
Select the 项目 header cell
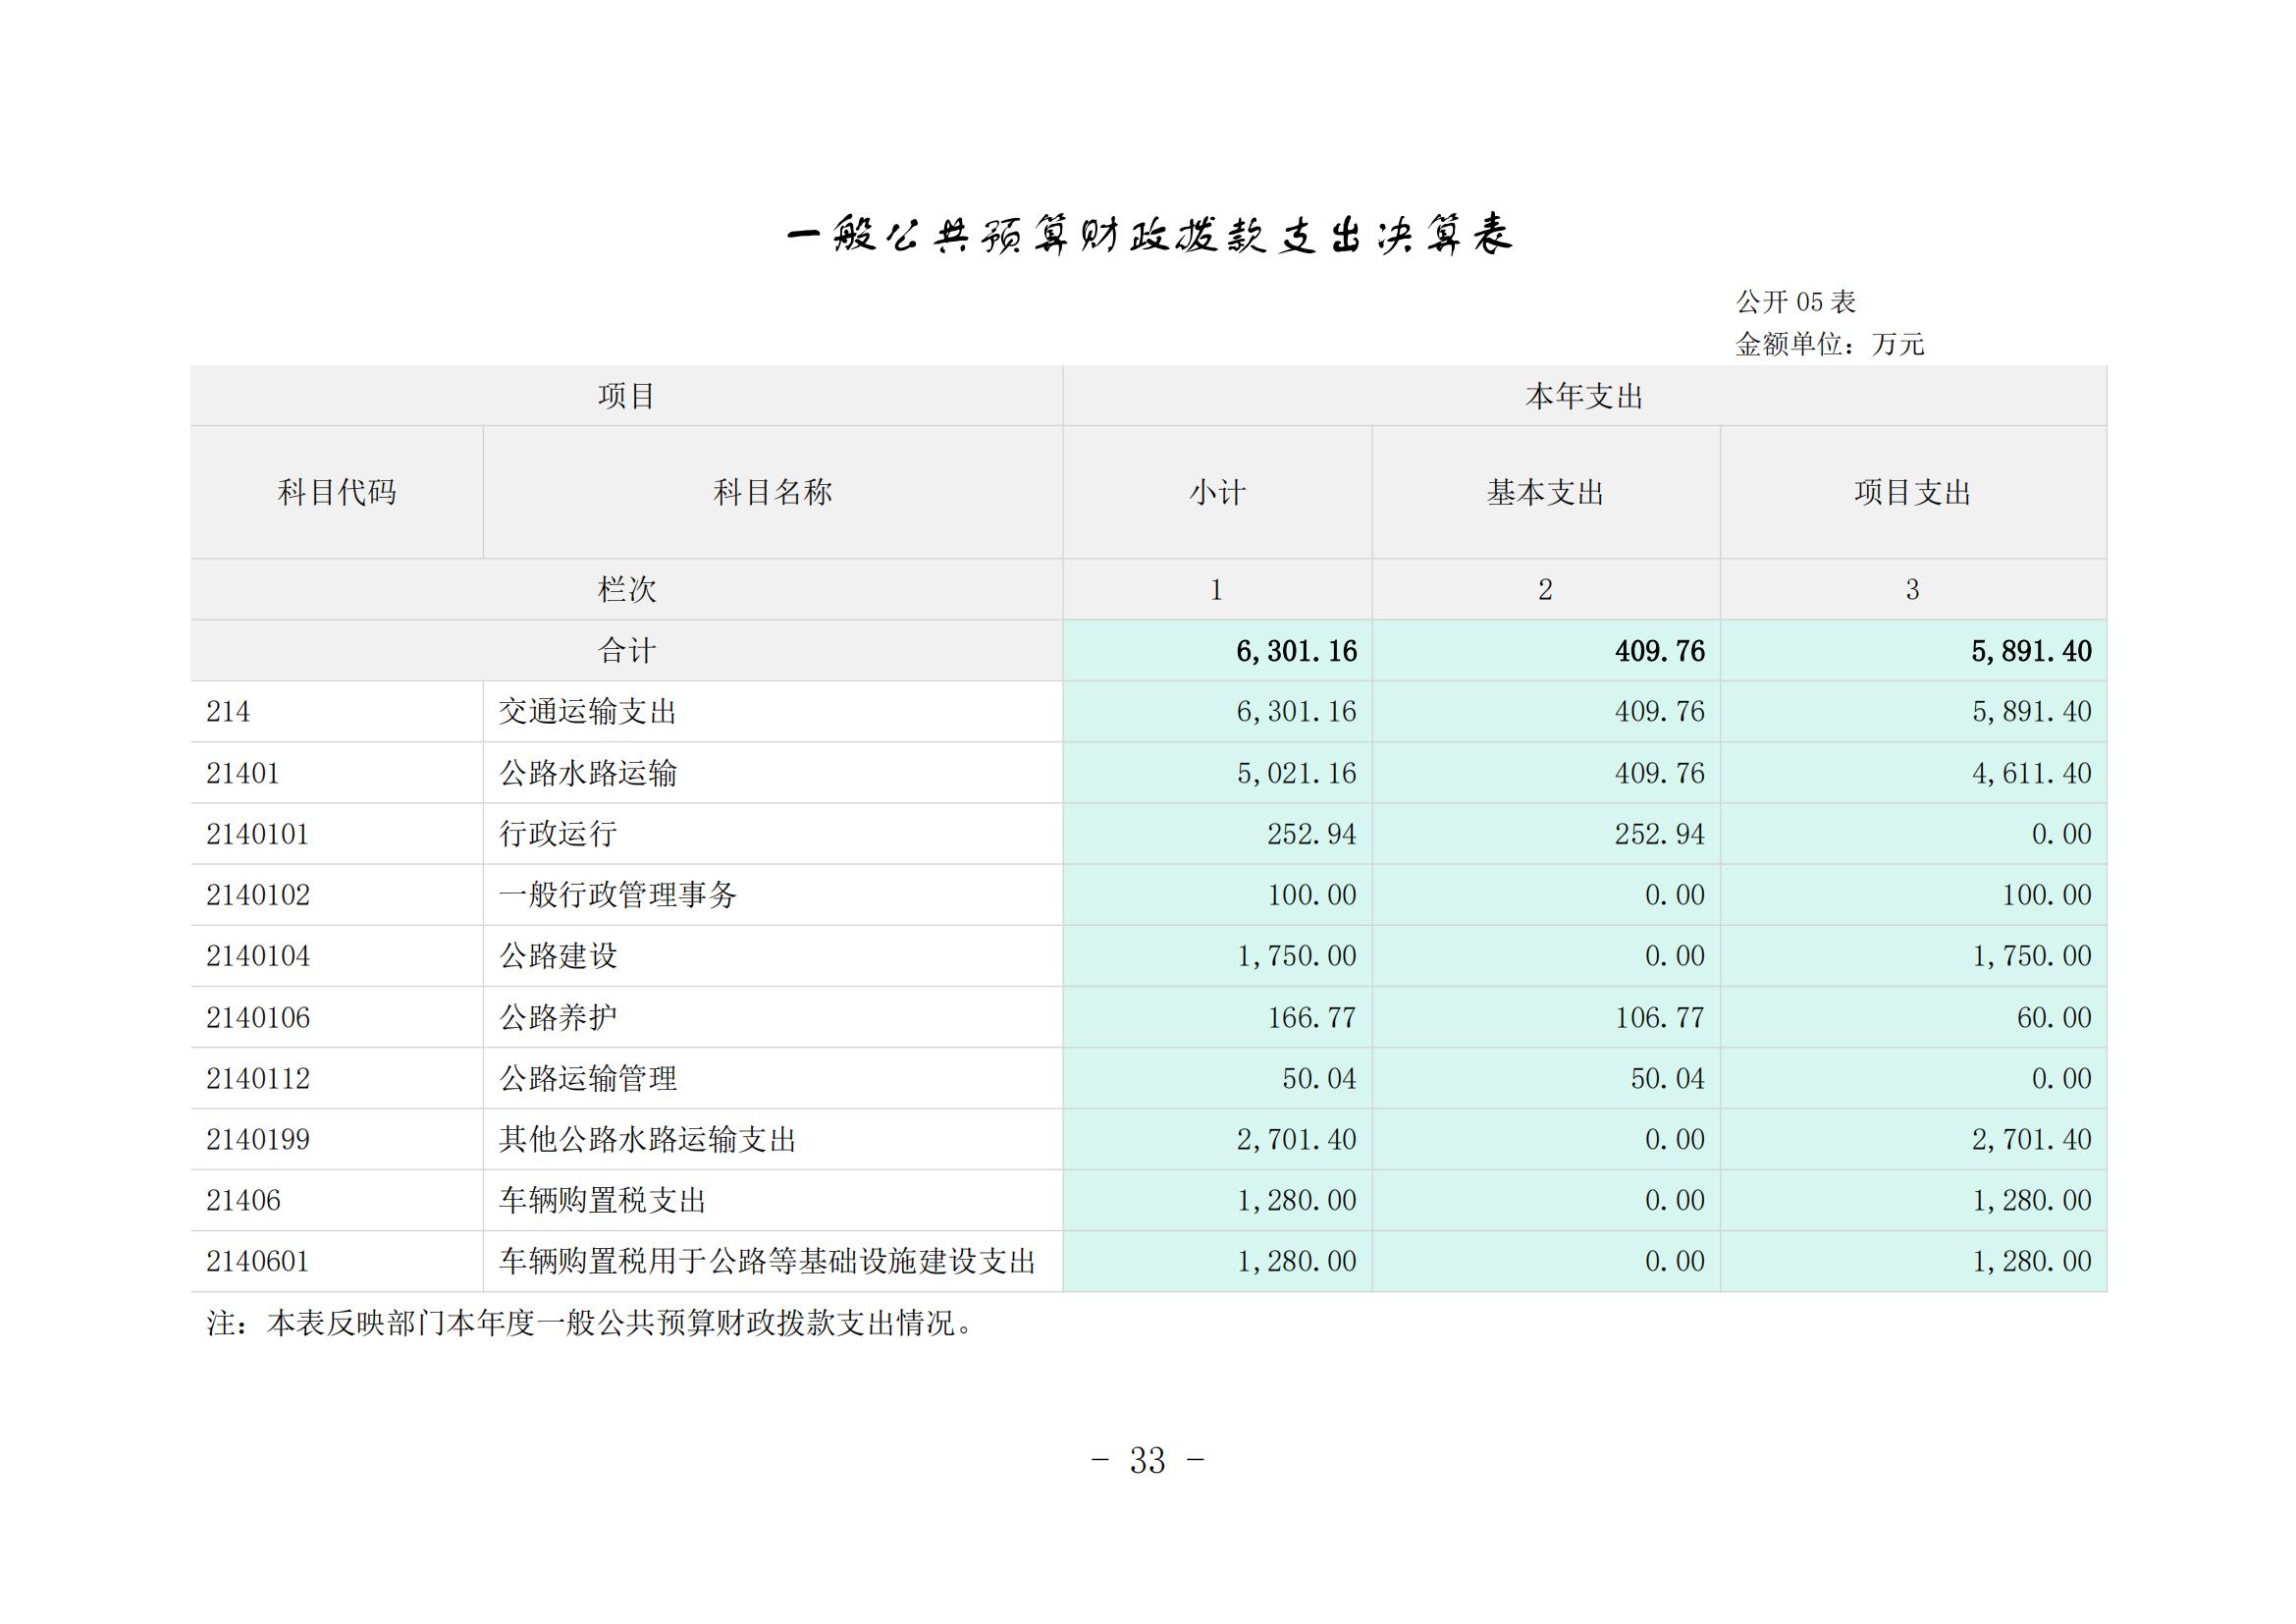point(627,396)
